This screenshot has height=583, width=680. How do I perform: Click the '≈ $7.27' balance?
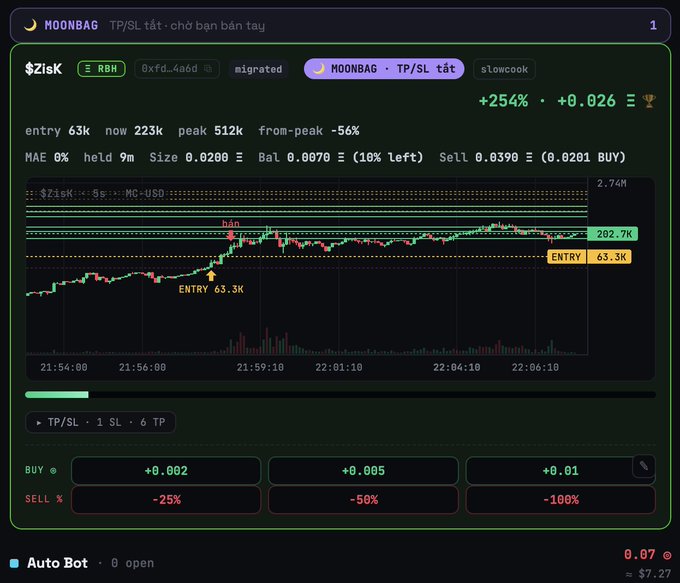[x=647, y=573]
